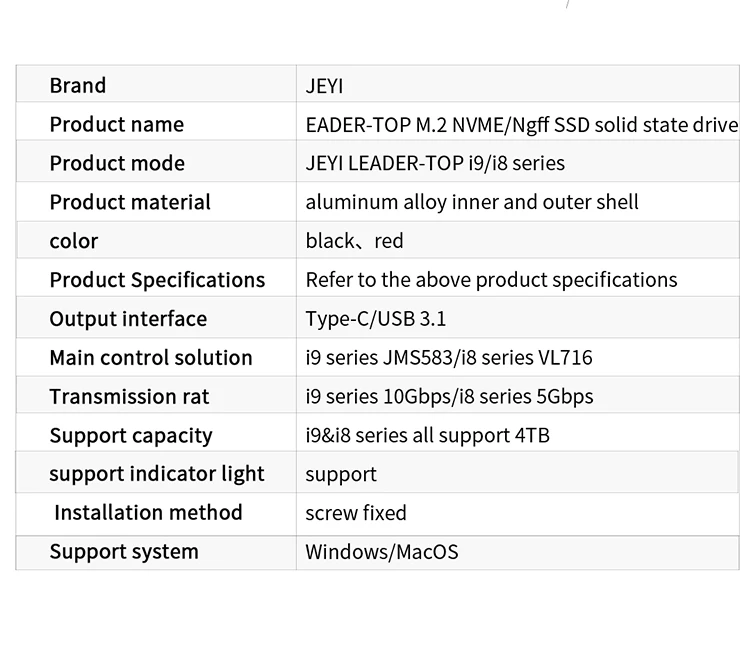Click the Support capacity label
750x650 pixels.
131,436
